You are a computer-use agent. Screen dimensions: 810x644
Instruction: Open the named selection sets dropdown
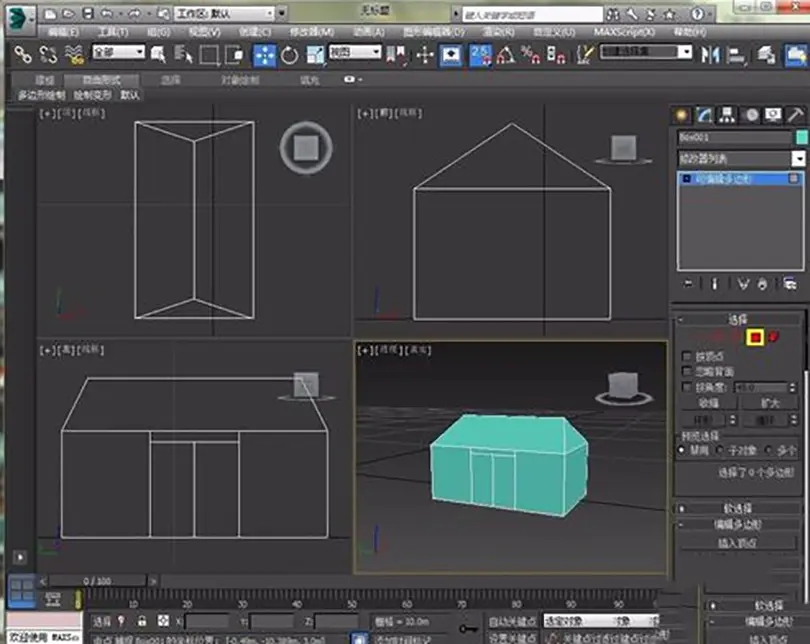(x=646, y=52)
